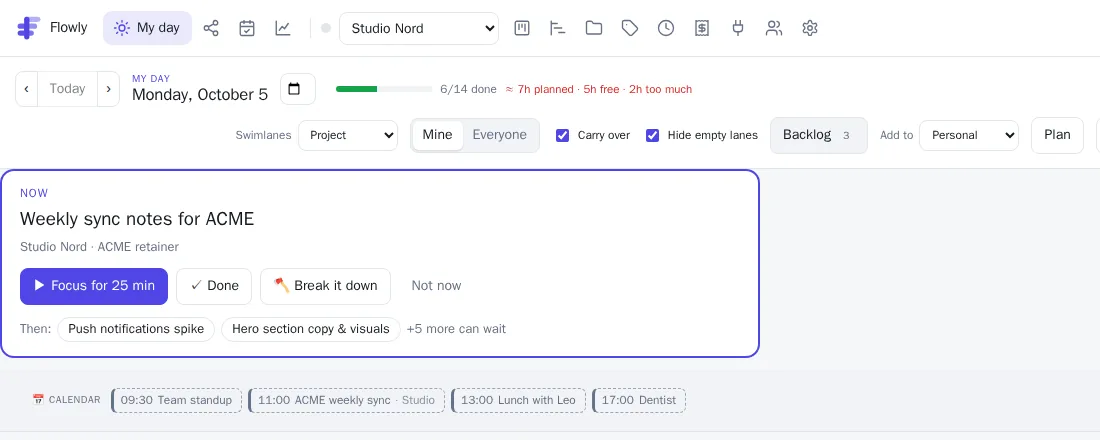Screen dimensions: 1100x440
Task: Click the Calendar label icon
Action: pos(38,400)
